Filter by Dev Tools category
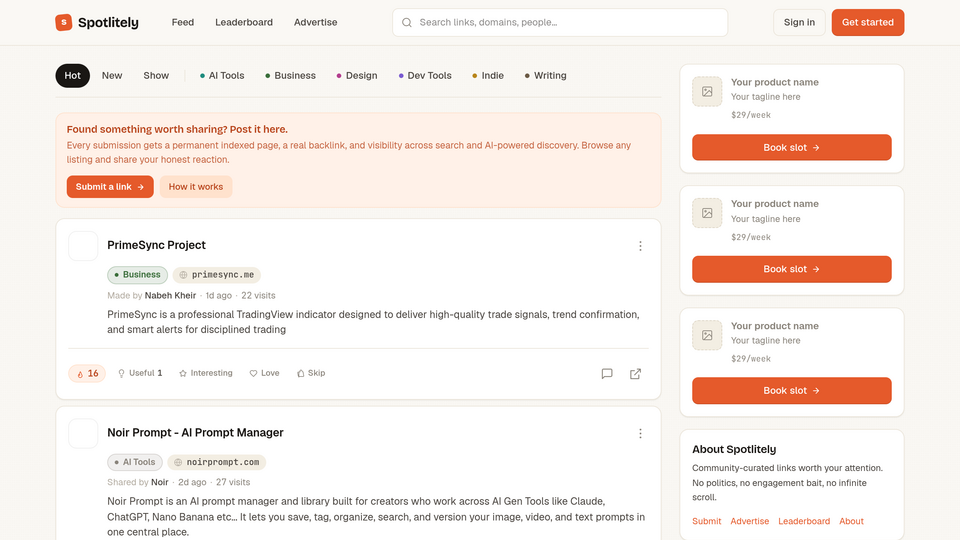Image resolution: width=960 pixels, height=540 pixels. [x=425, y=76]
